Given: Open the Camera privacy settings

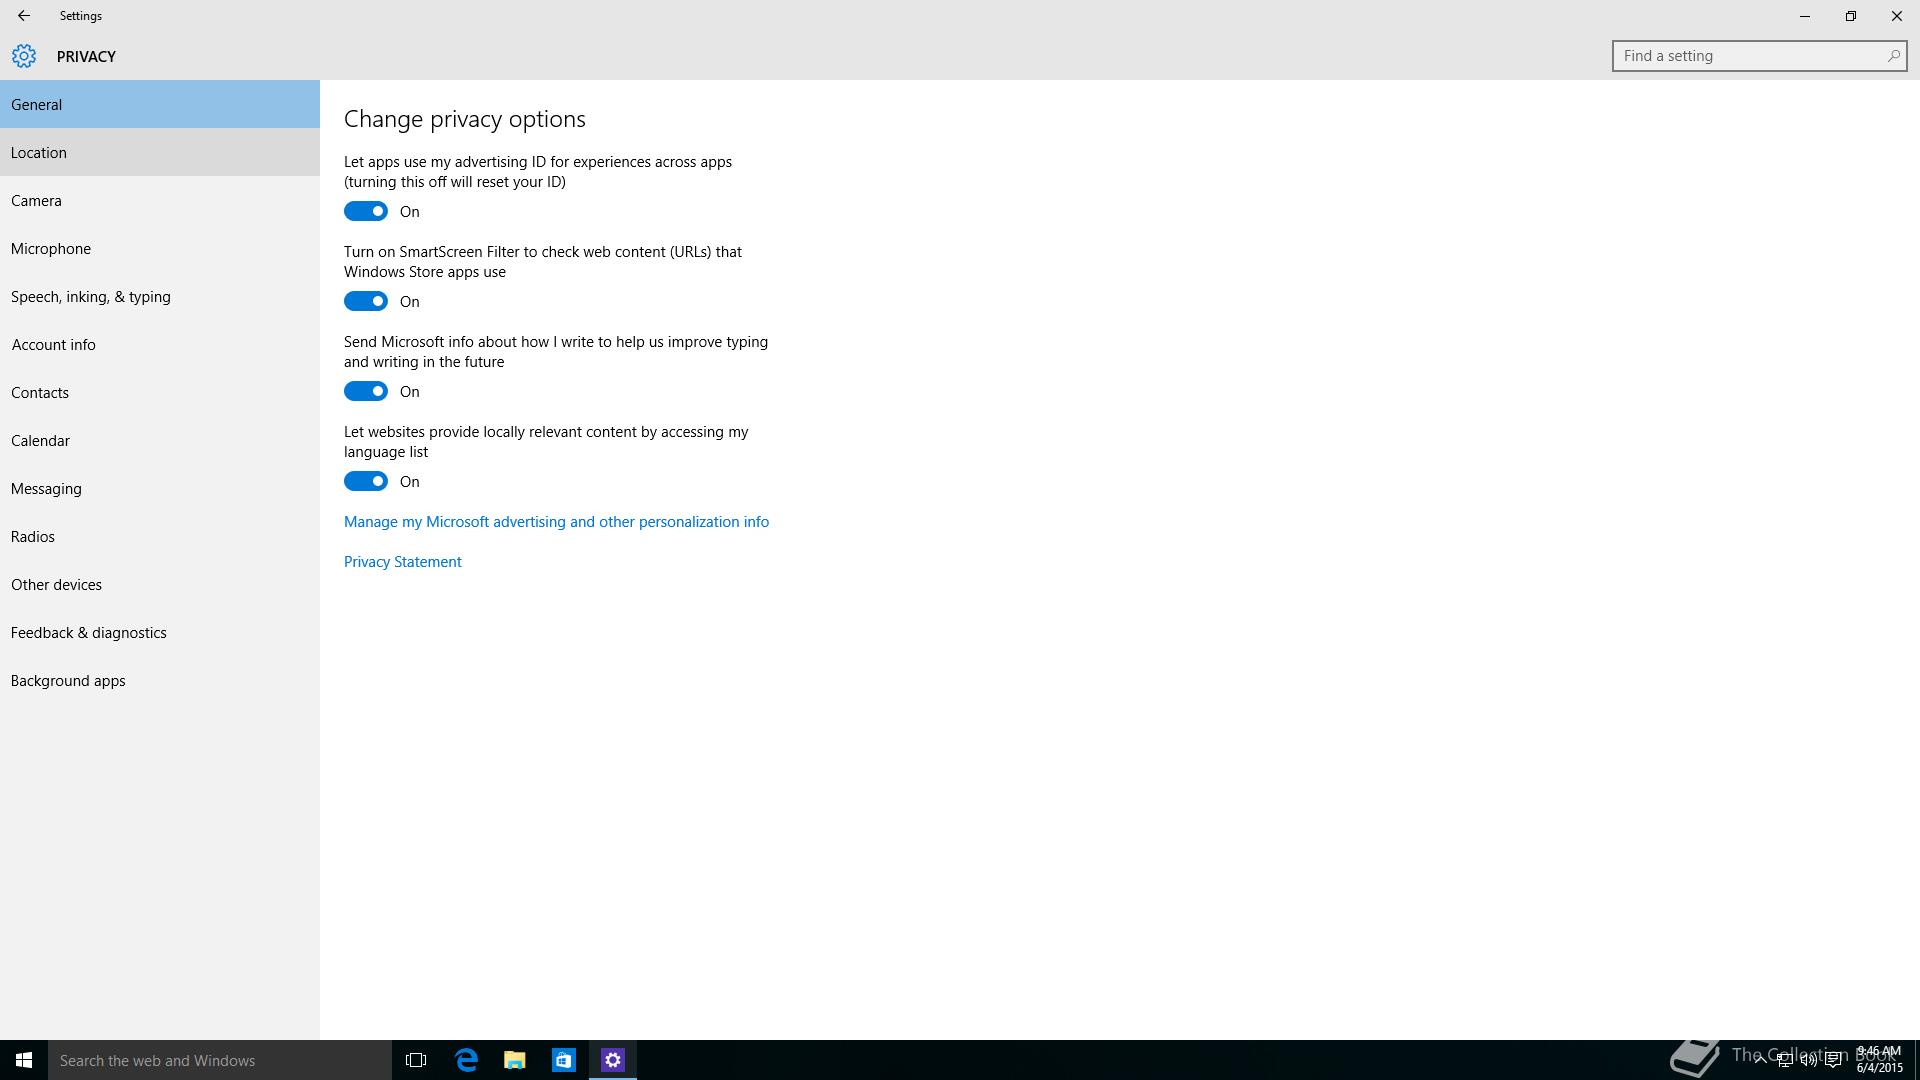Looking at the screenshot, I should click(x=36, y=200).
